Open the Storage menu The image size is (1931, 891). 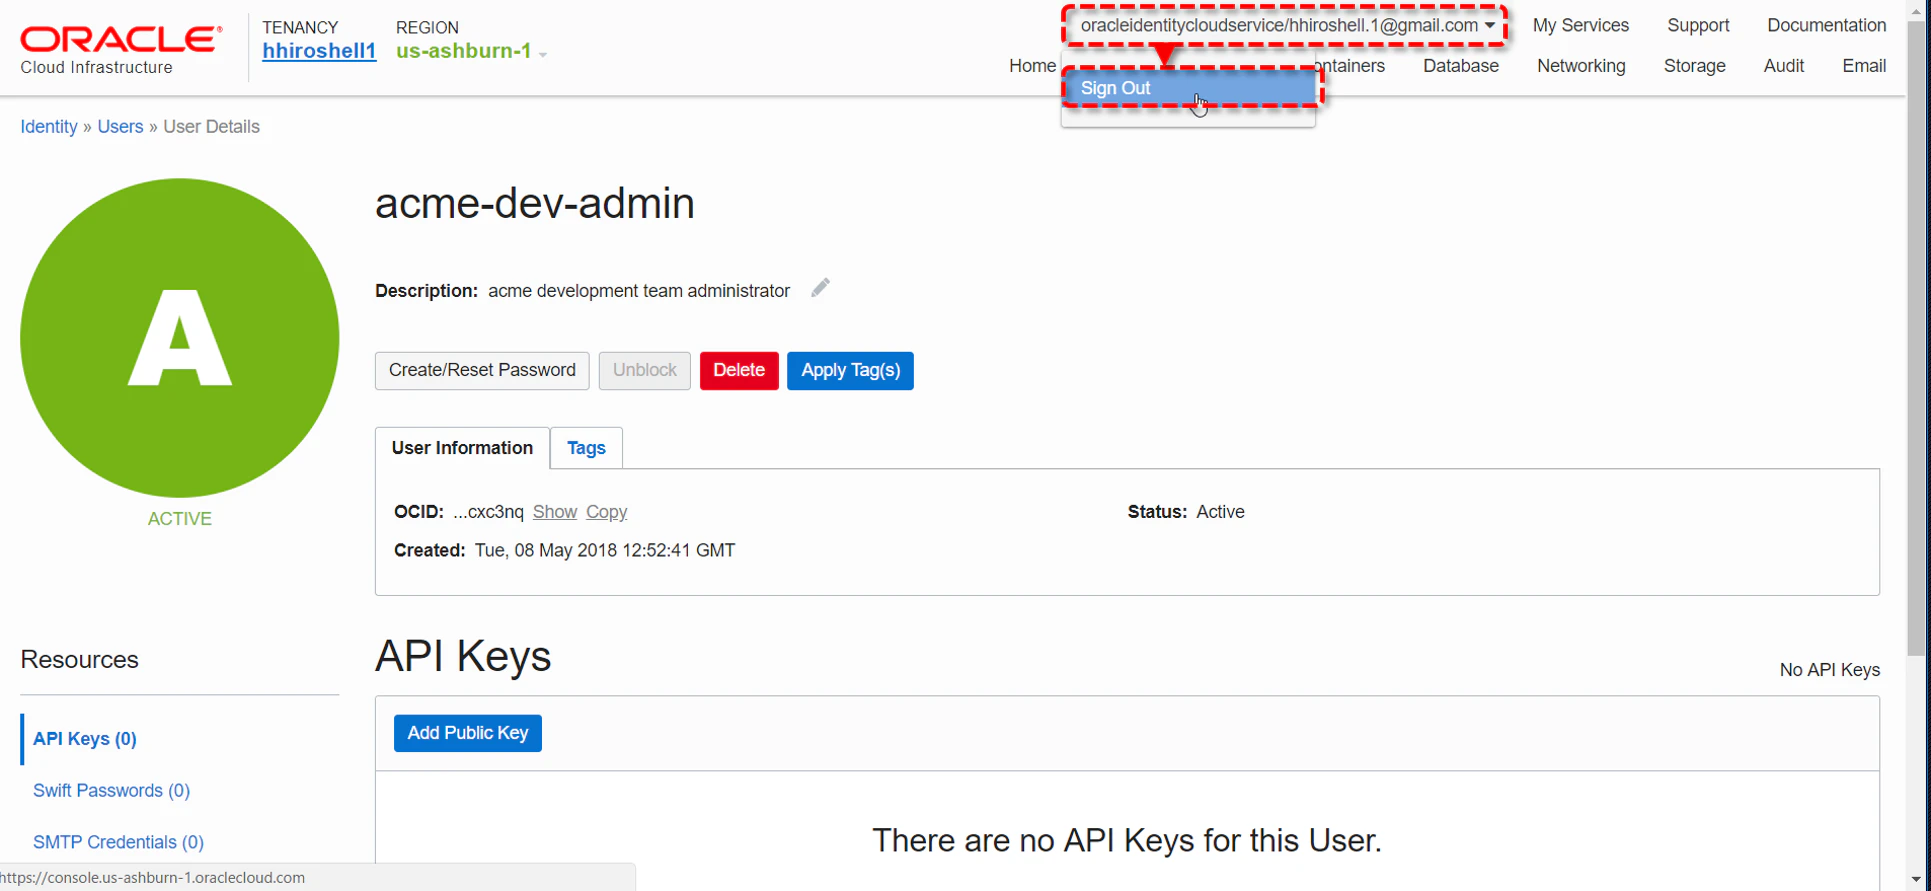pyautogui.click(x=1694, y=66)
